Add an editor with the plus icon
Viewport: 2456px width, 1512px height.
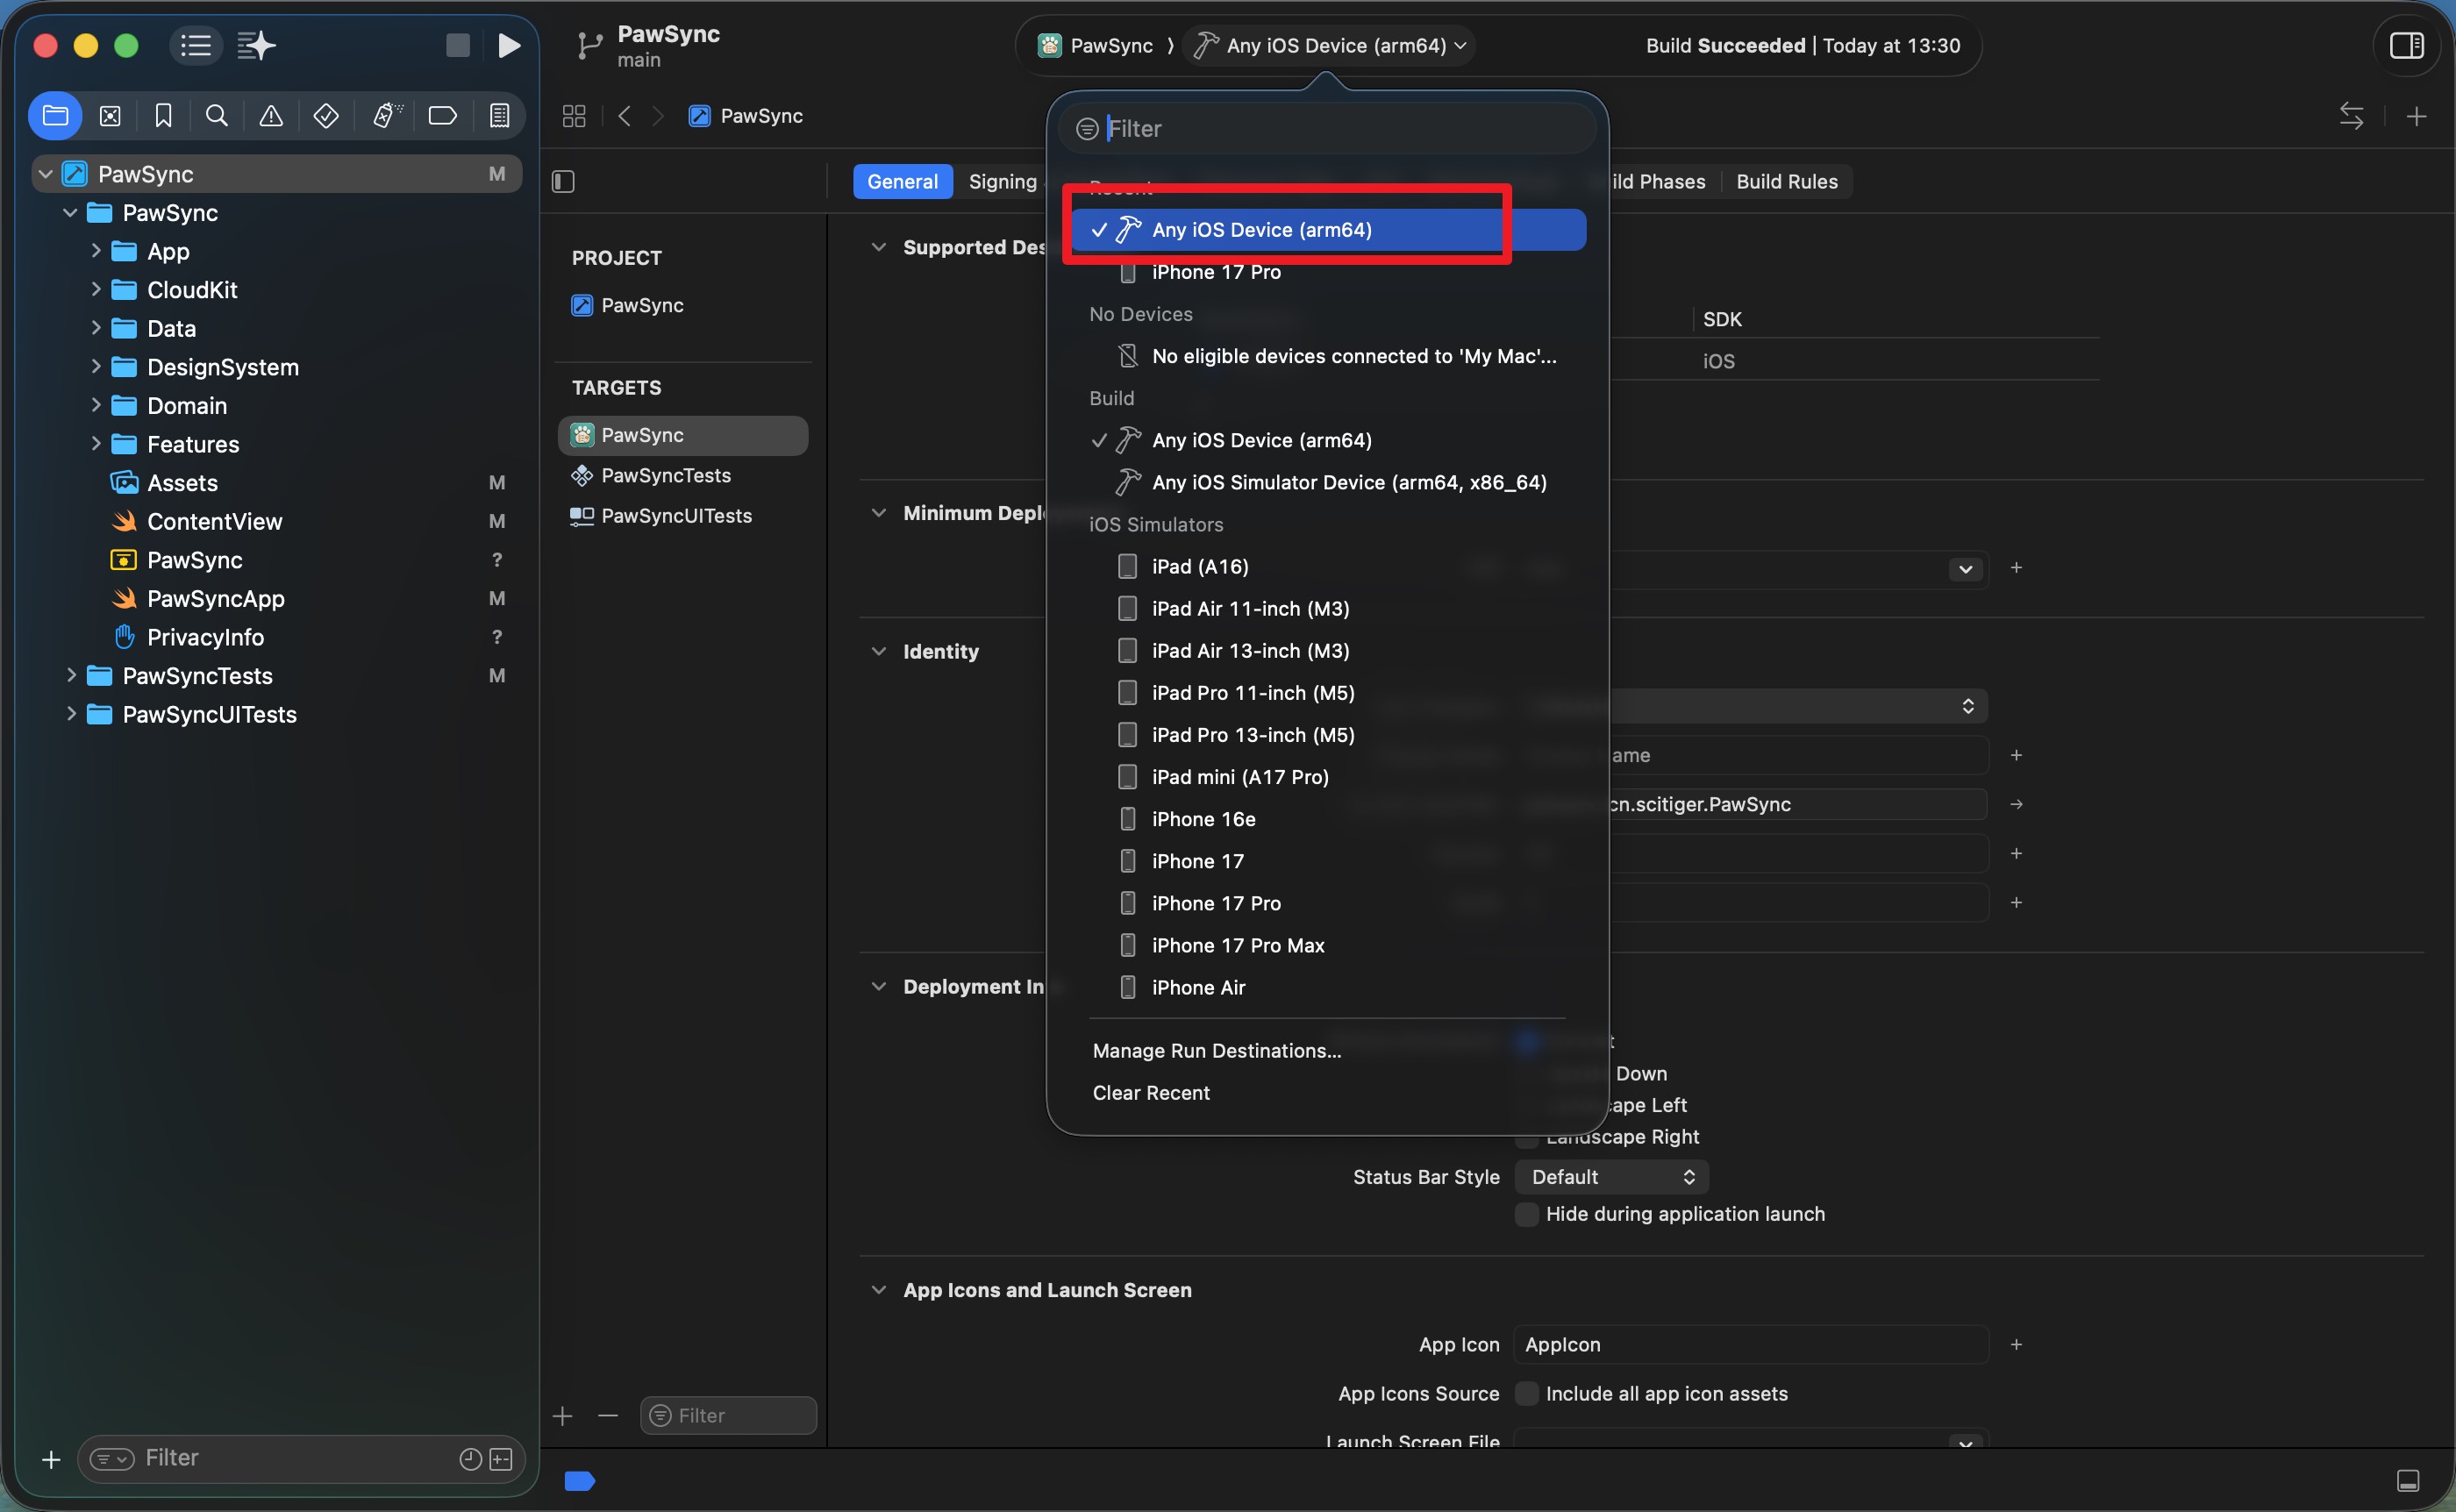2417,116
